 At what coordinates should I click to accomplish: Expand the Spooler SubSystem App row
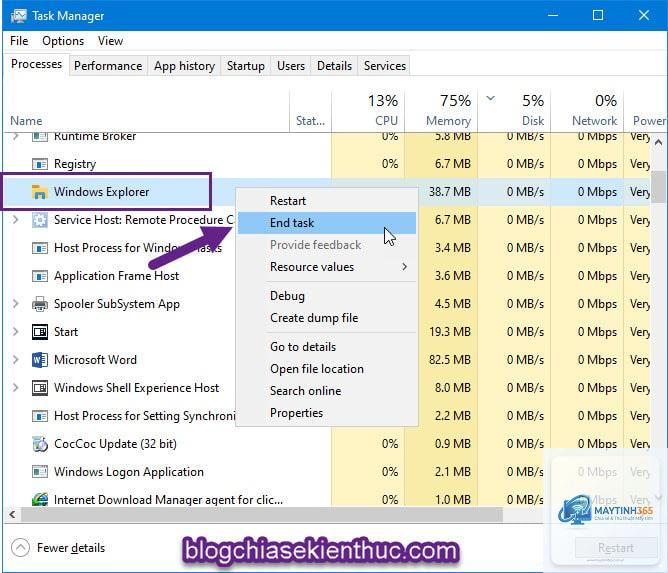point(16,304)
